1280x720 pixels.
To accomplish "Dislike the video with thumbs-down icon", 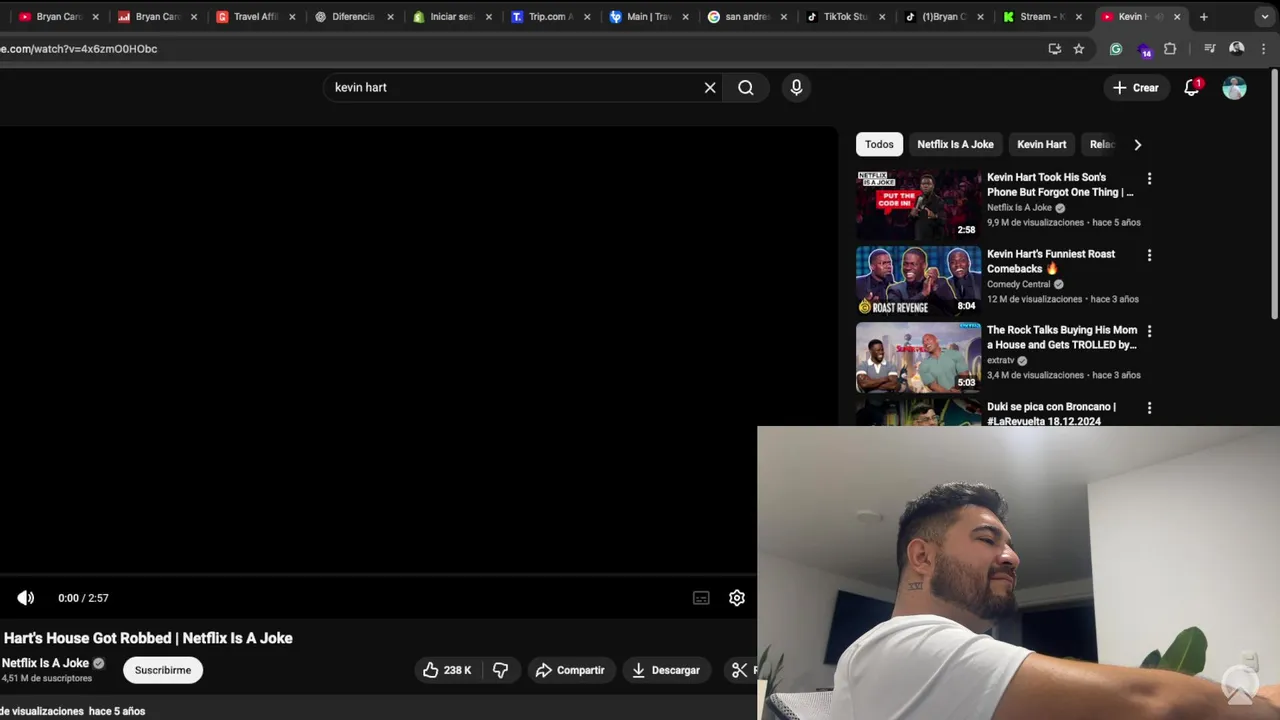I will [x=501, y=670].
